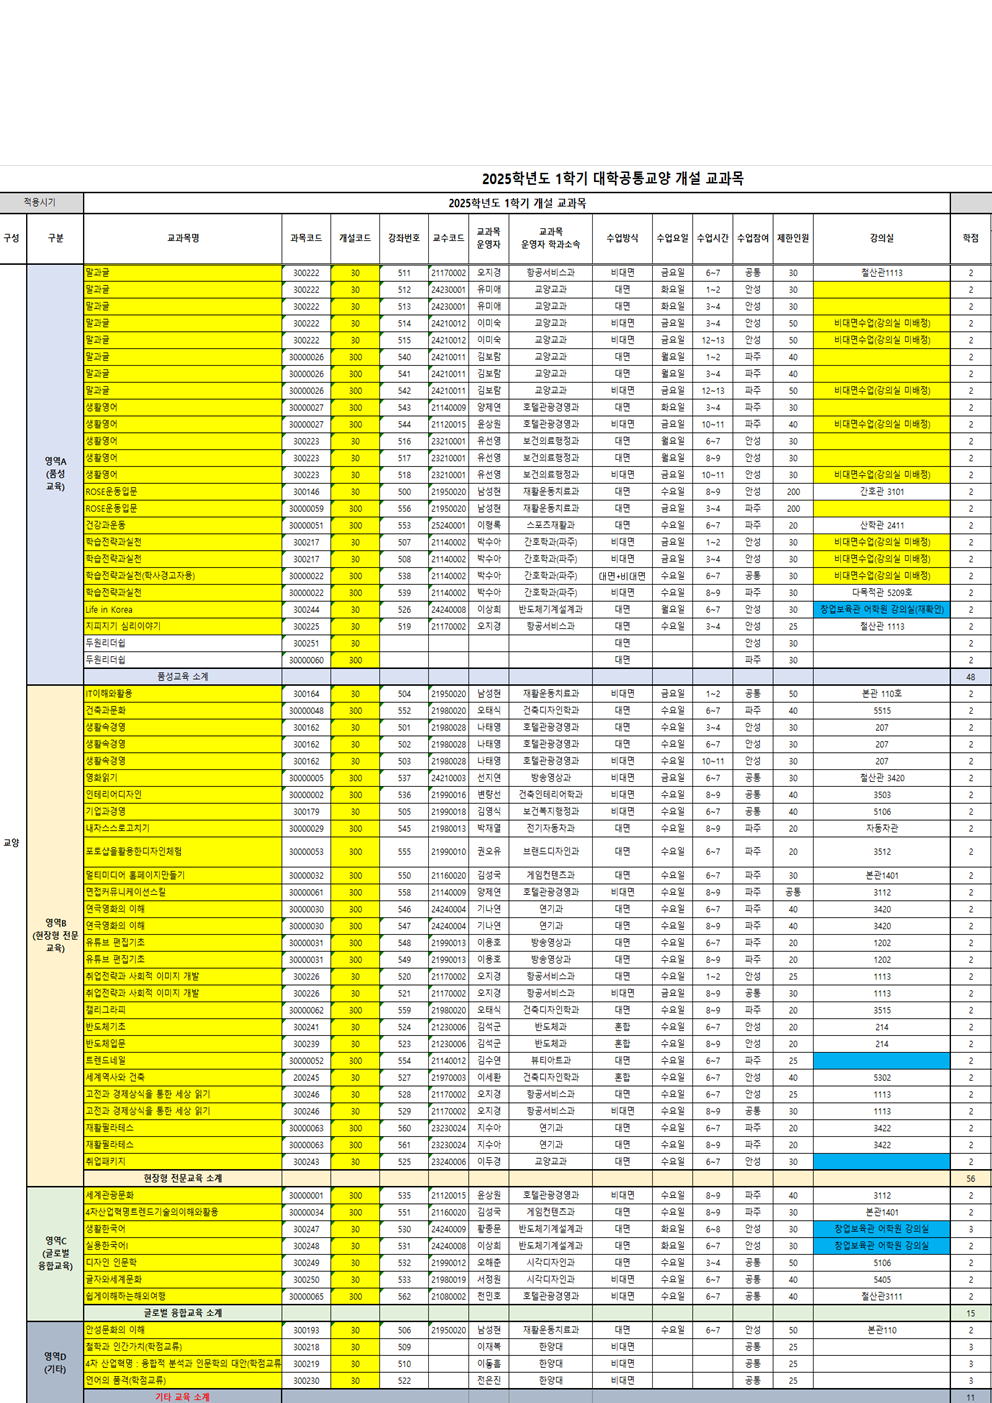Select course cell '안성문화의 이해'
Viewport: 992px width, 1403px height.
tap(183, 1330)
